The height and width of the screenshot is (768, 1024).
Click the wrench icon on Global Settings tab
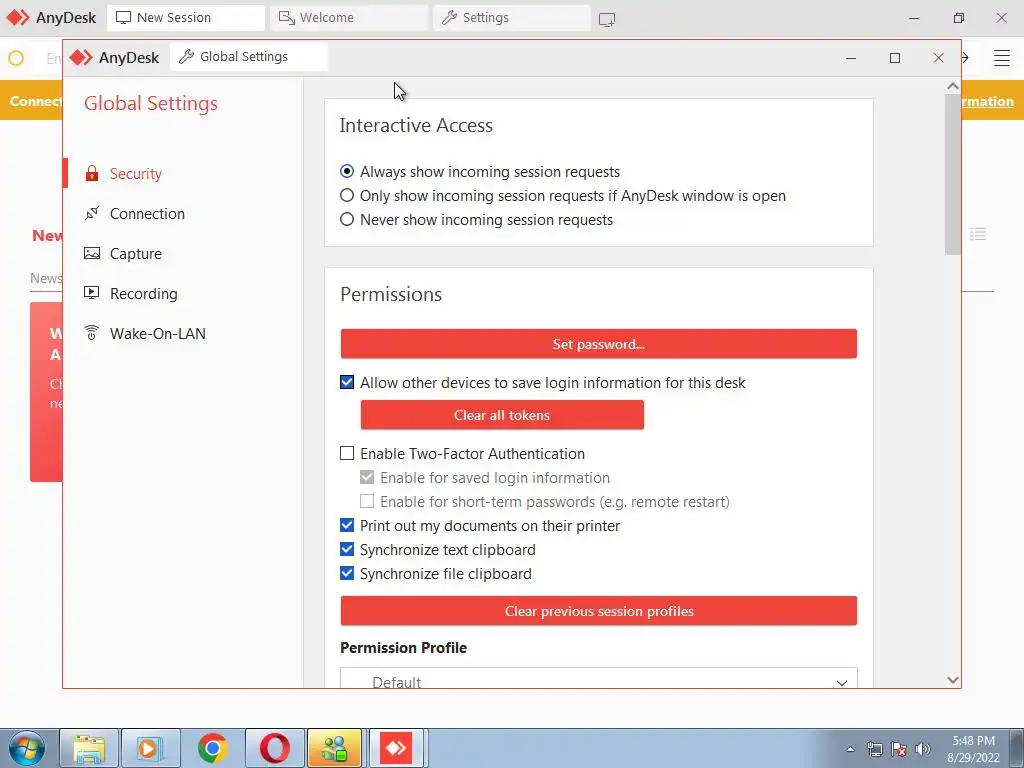tap(186, 57)
